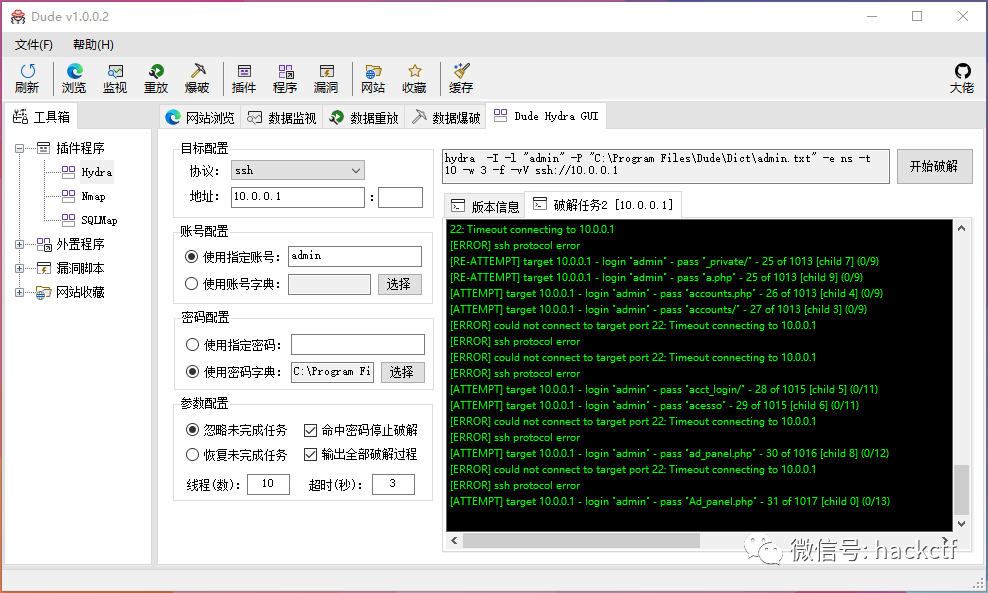Collapse the 插件程序 tree node
Screen dimensions: 988x593
20,149
